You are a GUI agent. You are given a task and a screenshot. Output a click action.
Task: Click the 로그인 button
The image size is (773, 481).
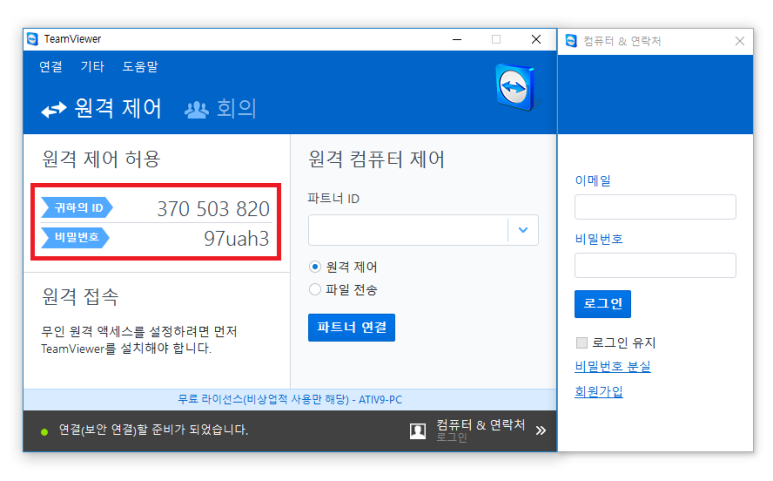click(602, 304)
